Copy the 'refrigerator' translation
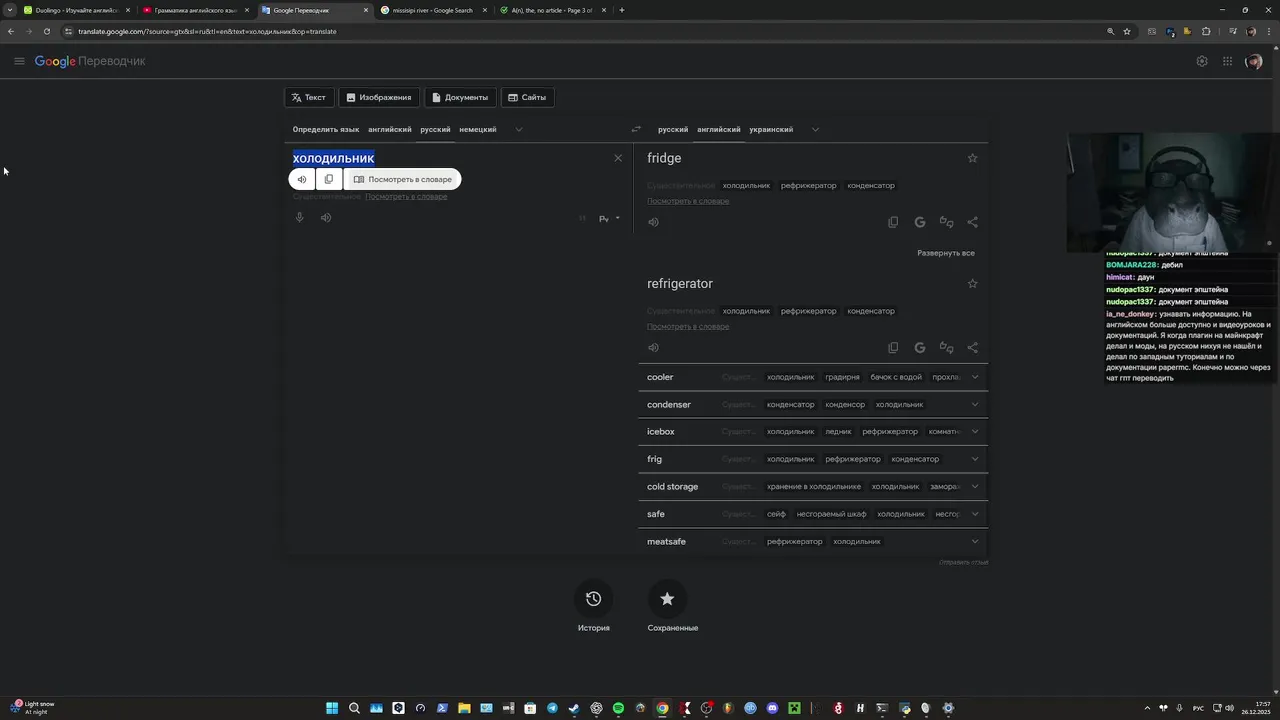 pos(893,347)
